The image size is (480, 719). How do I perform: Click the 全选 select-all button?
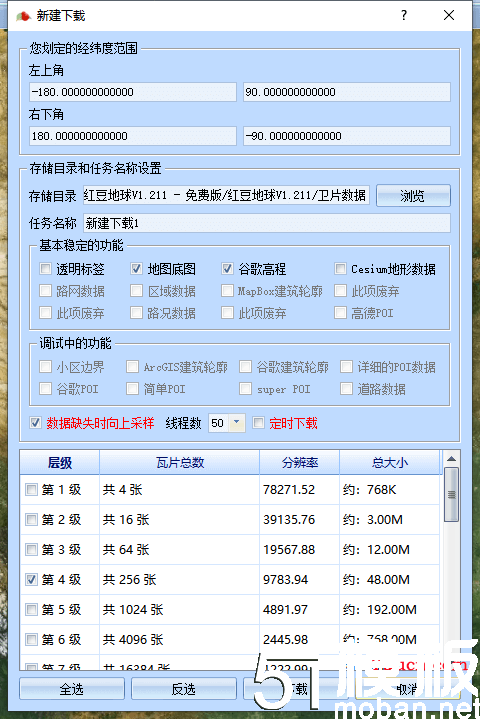click(x=72, y=689)
